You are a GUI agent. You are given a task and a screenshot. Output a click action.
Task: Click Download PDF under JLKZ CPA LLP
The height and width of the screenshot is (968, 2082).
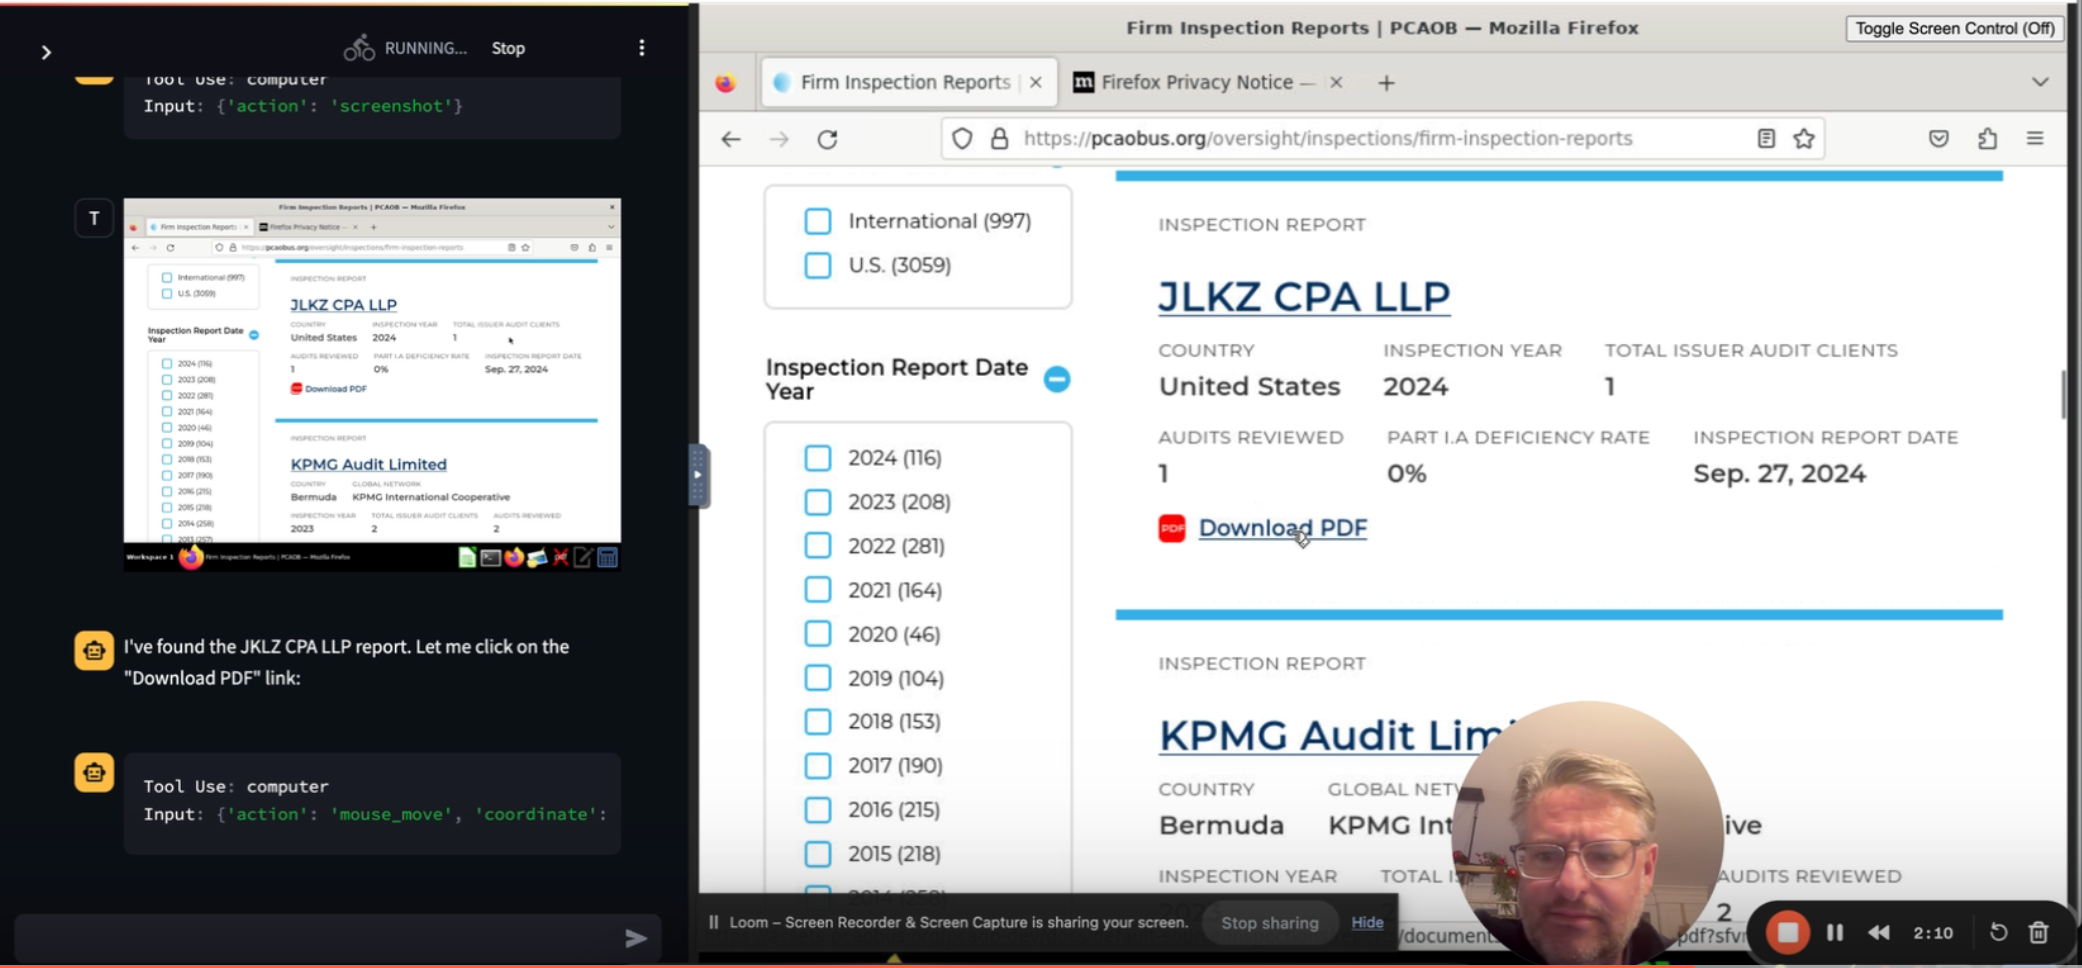tap(1283, 527)
